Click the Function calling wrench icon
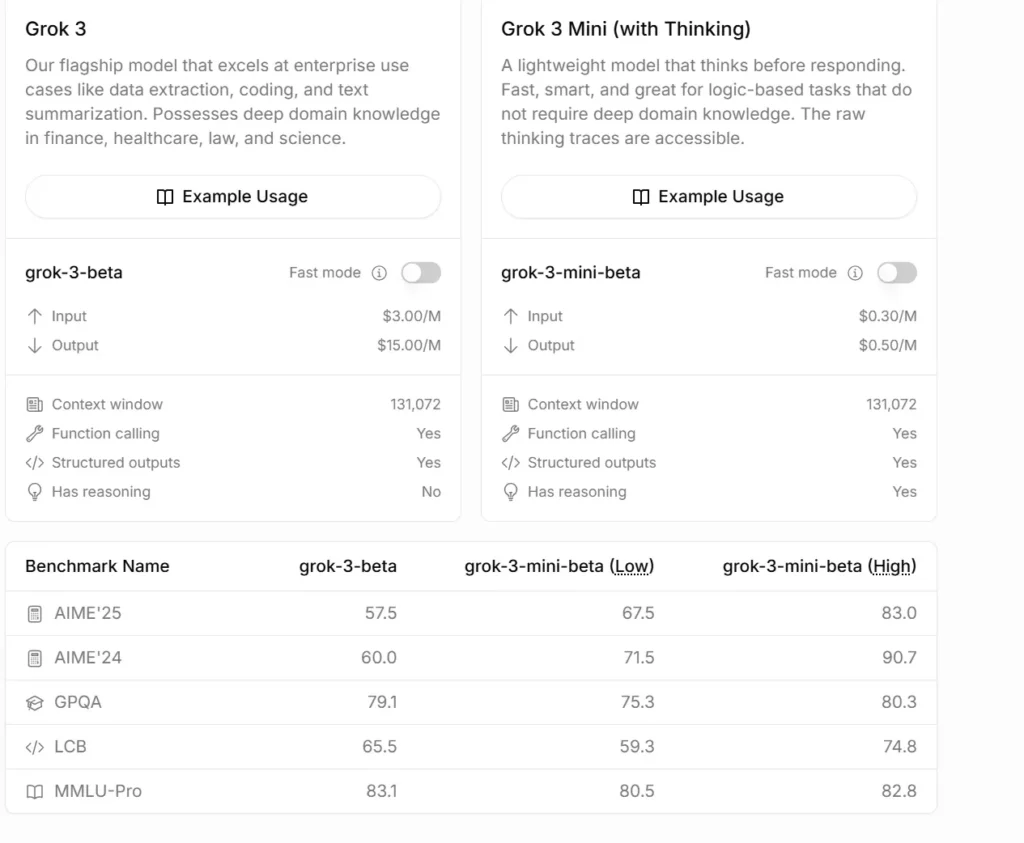Viewport: 1024px width, 843px height. [x=32, y=433]
